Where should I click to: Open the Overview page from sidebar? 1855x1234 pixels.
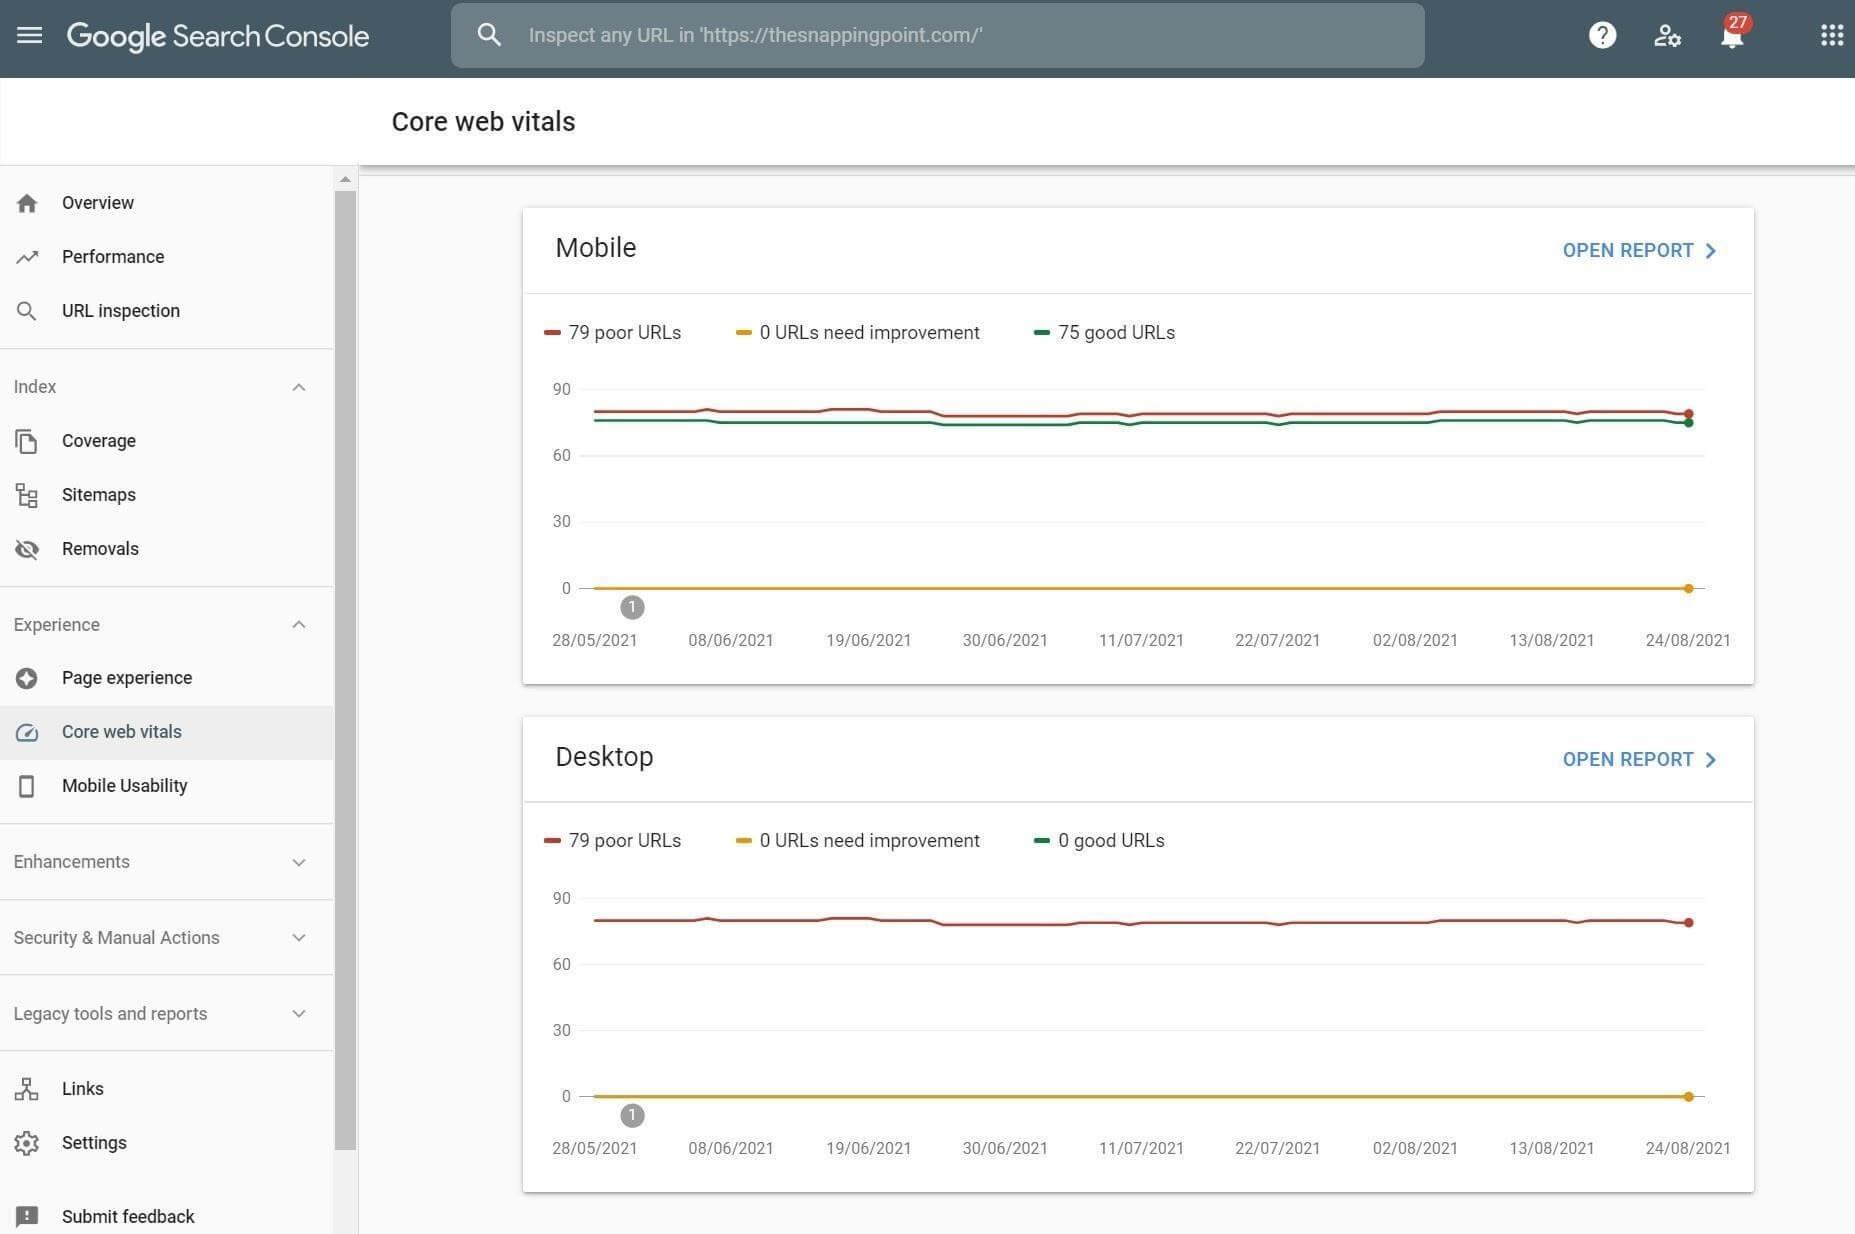[97, 202]
